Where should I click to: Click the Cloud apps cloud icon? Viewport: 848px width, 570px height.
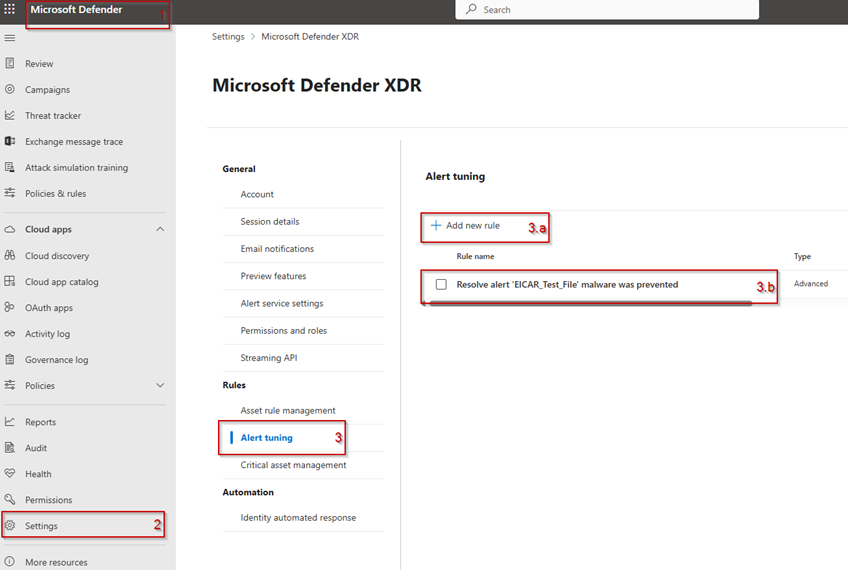coord(10,229)
